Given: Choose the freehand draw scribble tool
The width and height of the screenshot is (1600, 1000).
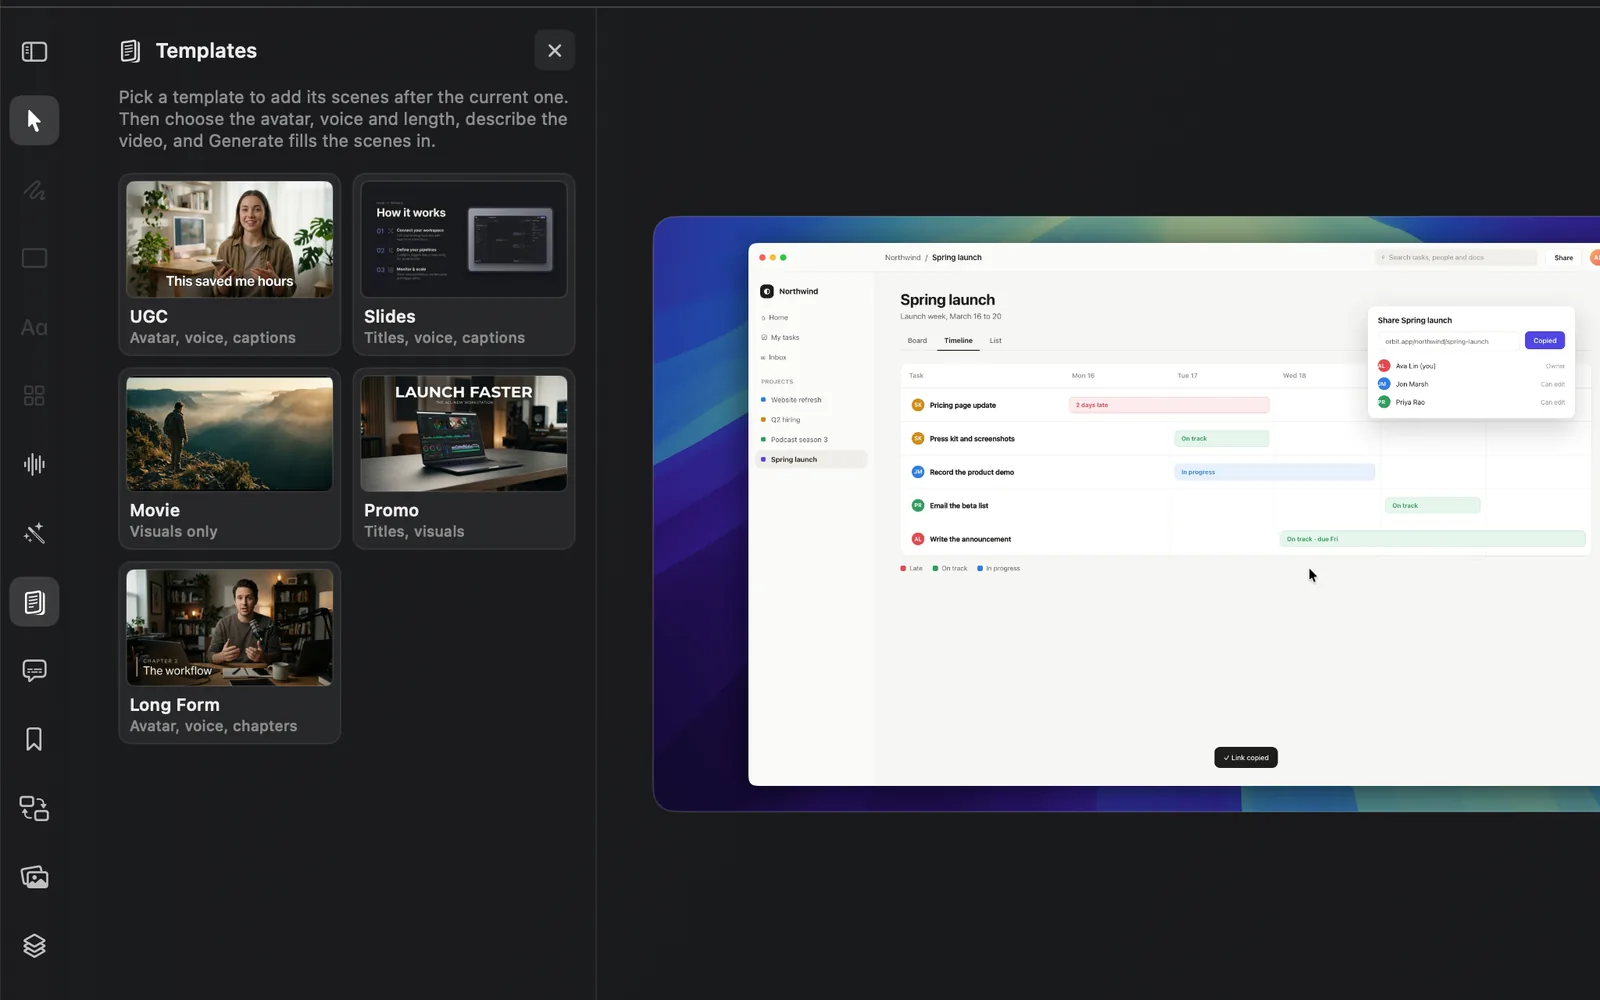Looking at the screenshot, I should (x=34, y=190).
